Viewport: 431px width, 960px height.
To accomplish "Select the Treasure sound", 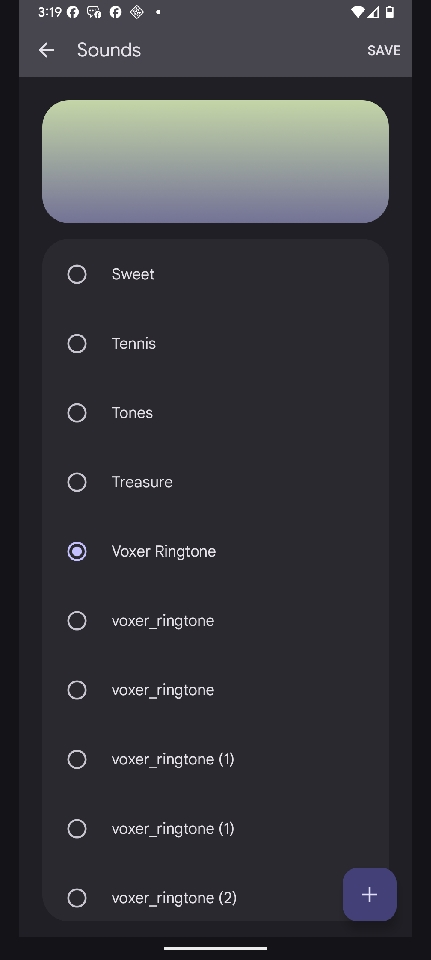I will tap(216, 482).
